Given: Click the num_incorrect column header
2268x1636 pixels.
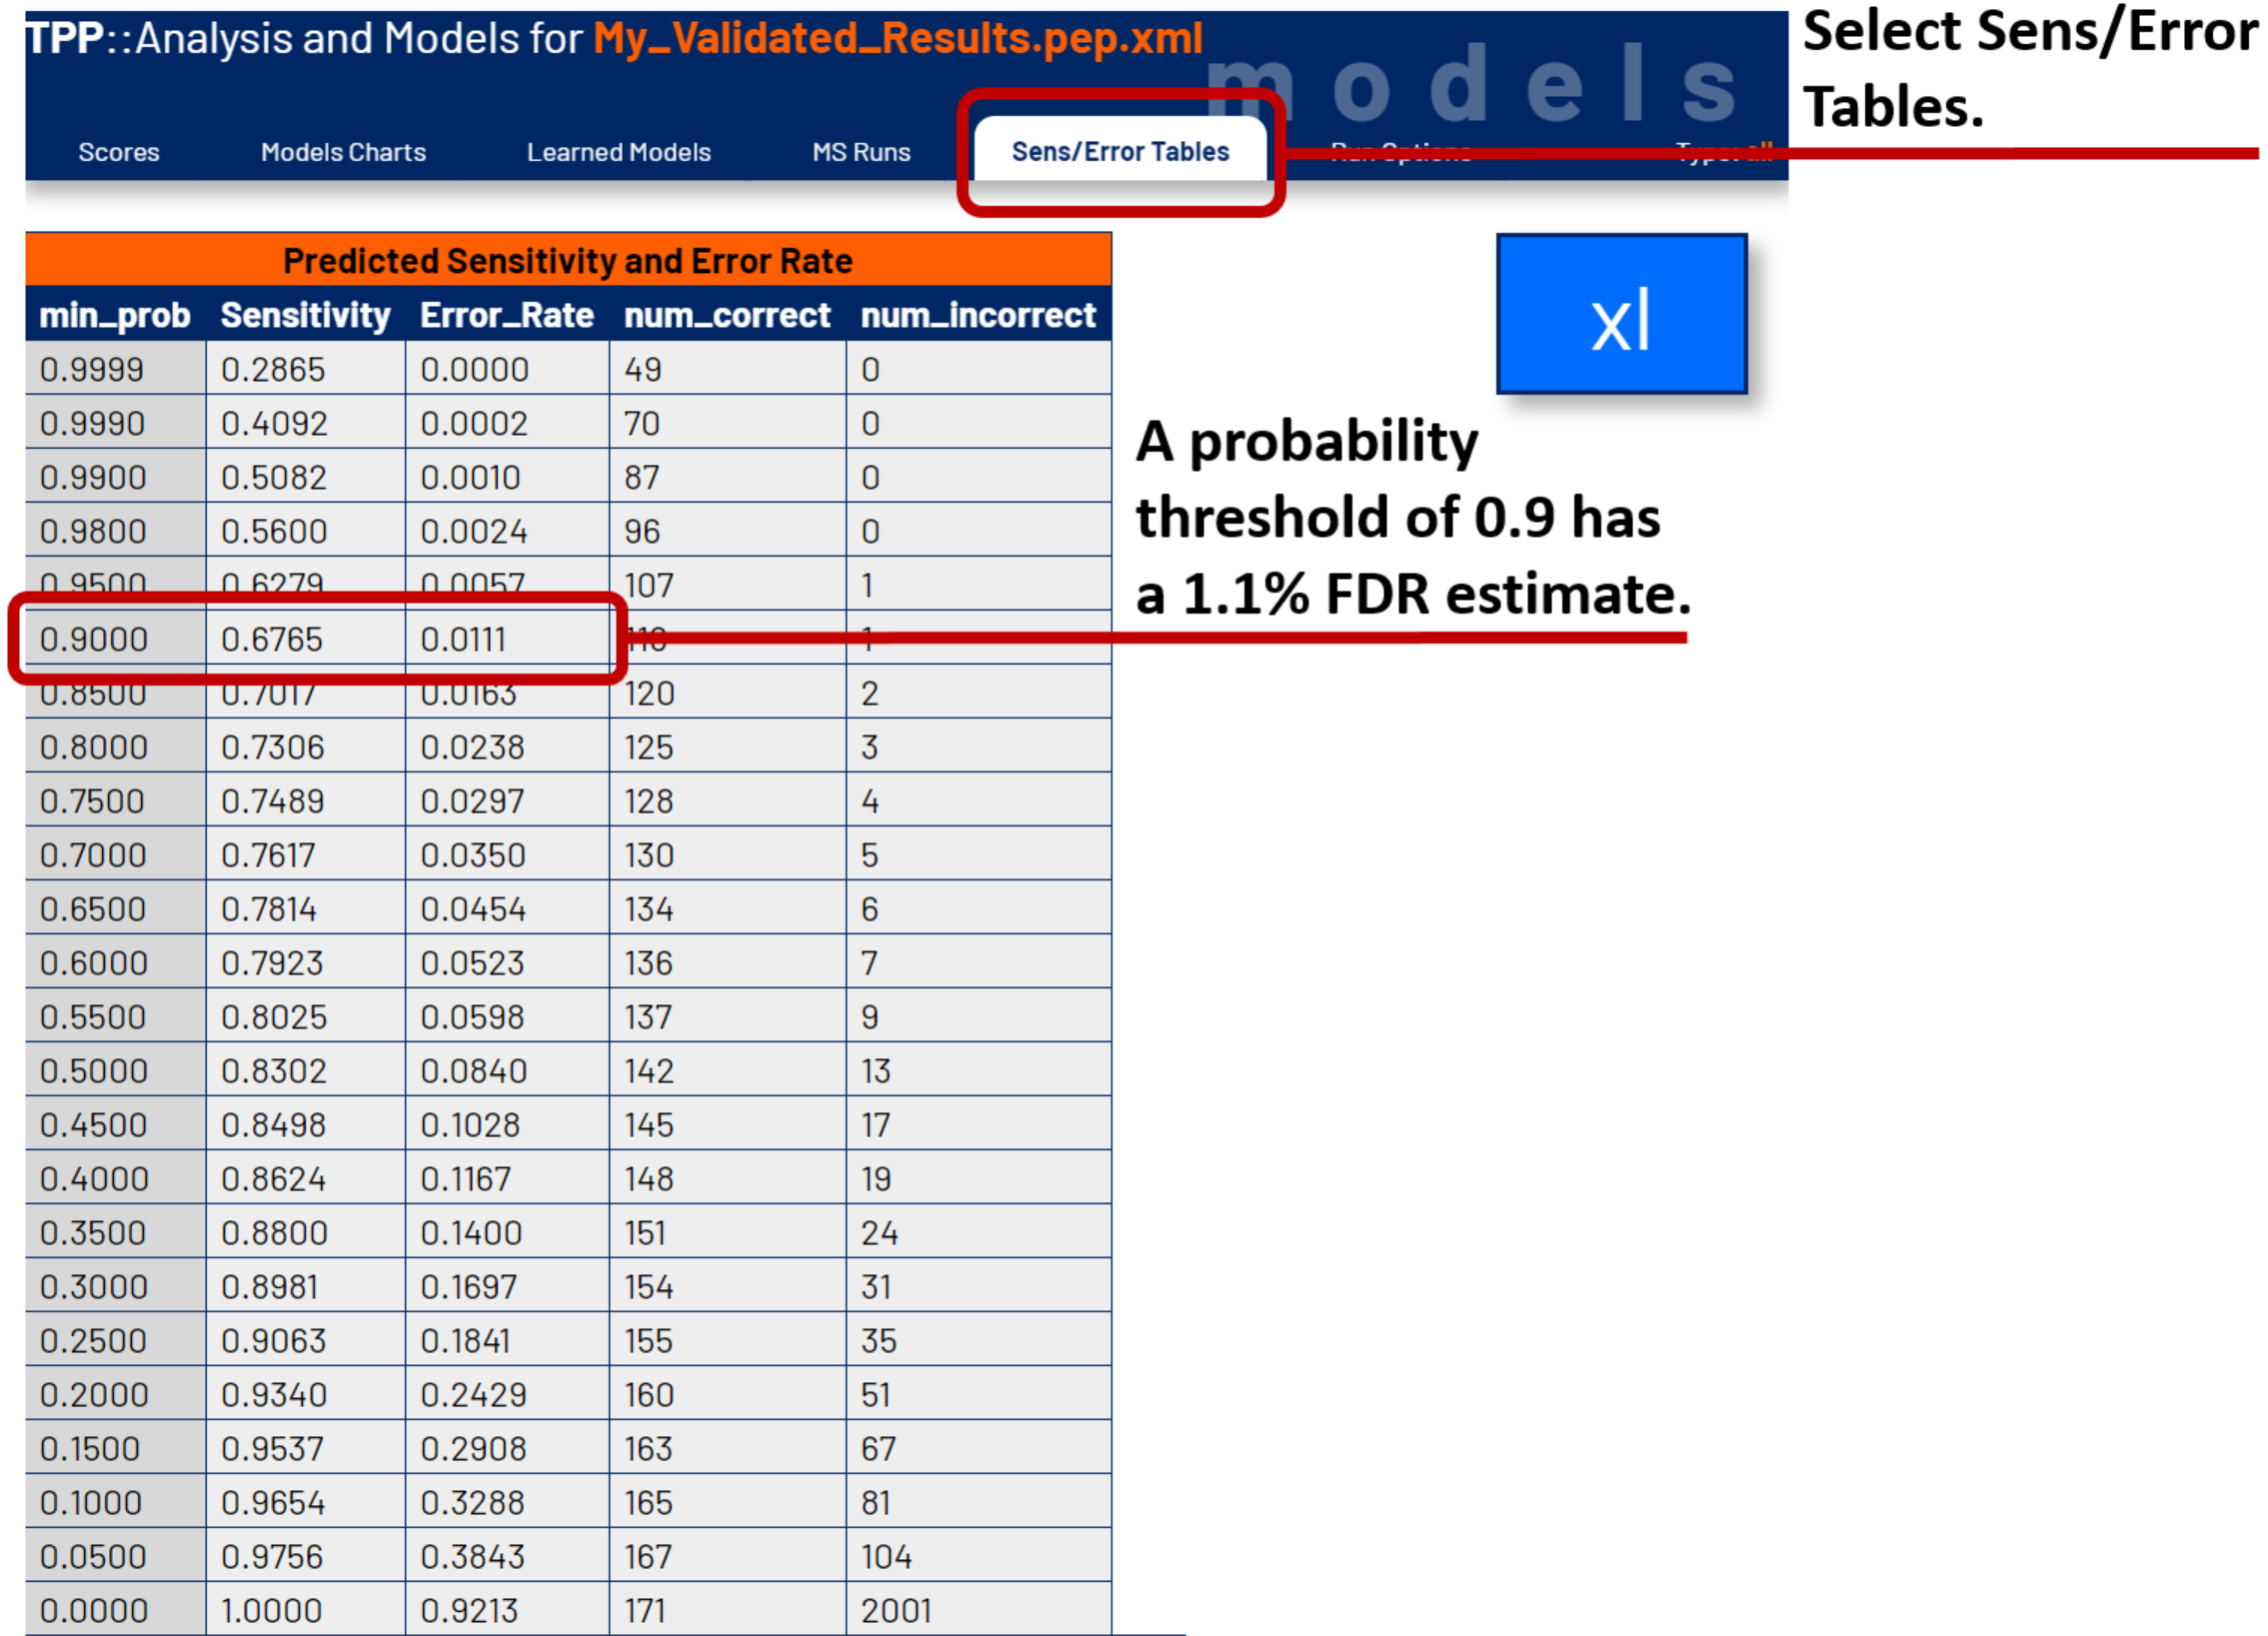Looking at the screenshot, I should pos(977,315).
